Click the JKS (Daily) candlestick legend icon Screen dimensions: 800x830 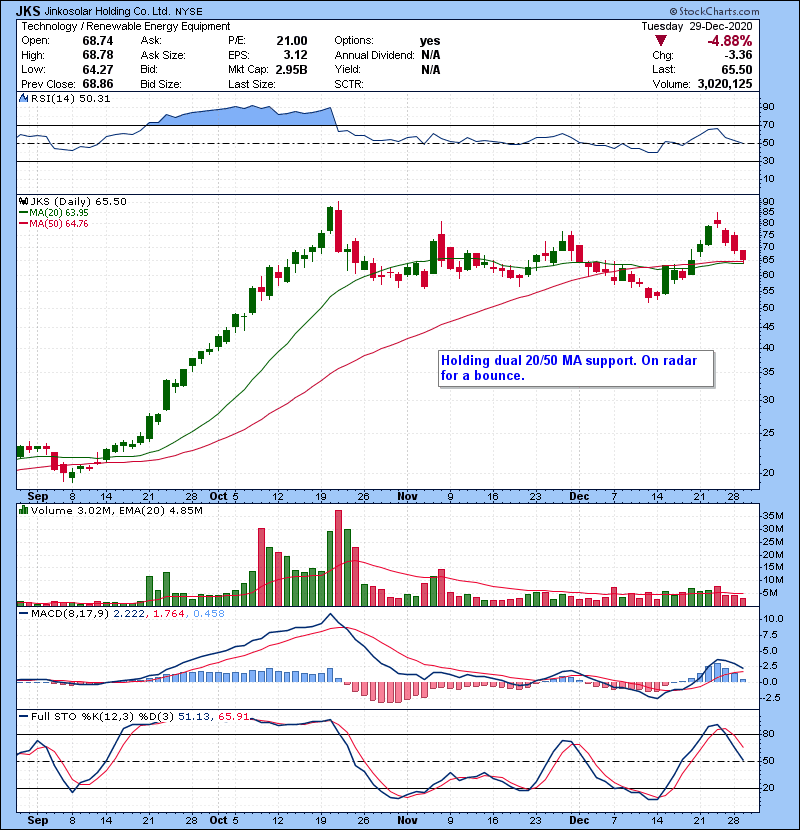[x=22, y=201]
